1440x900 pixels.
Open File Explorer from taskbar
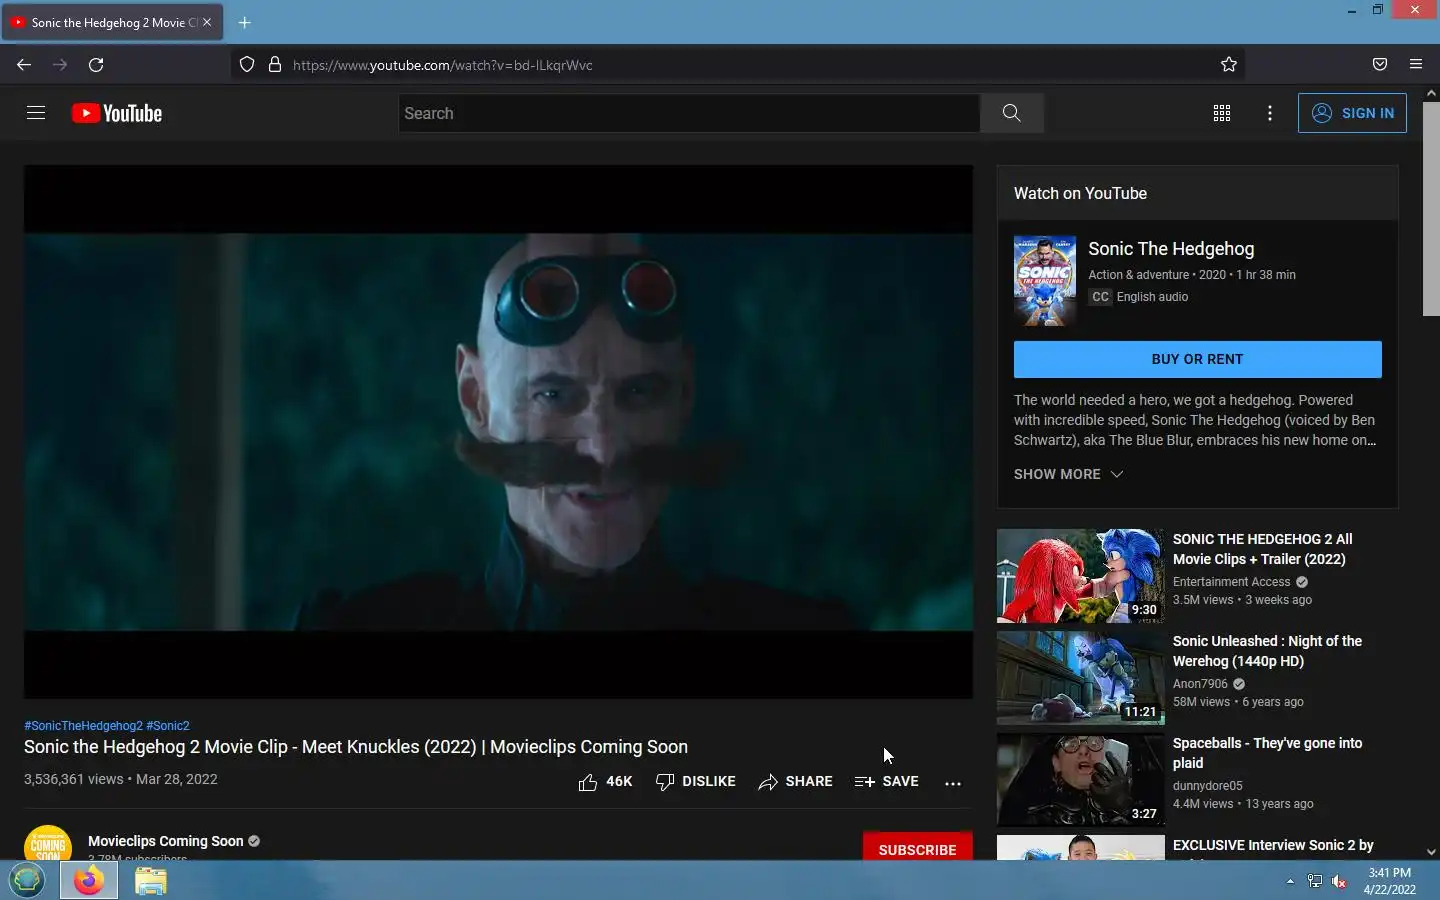pos(150,880)
